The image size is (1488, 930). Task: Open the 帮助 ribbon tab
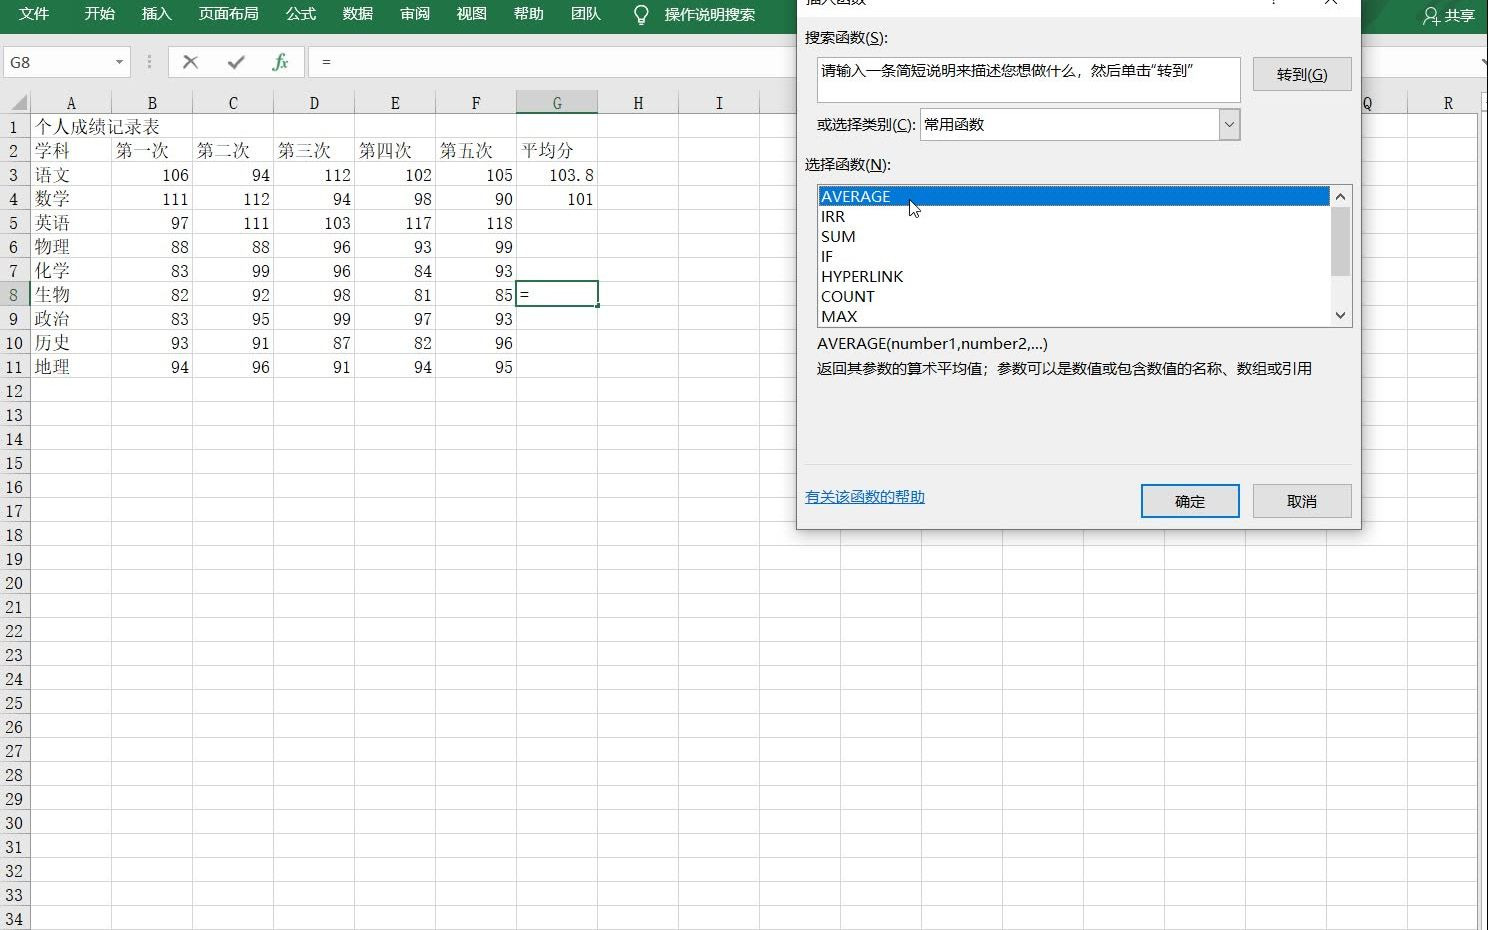point(529,14)
